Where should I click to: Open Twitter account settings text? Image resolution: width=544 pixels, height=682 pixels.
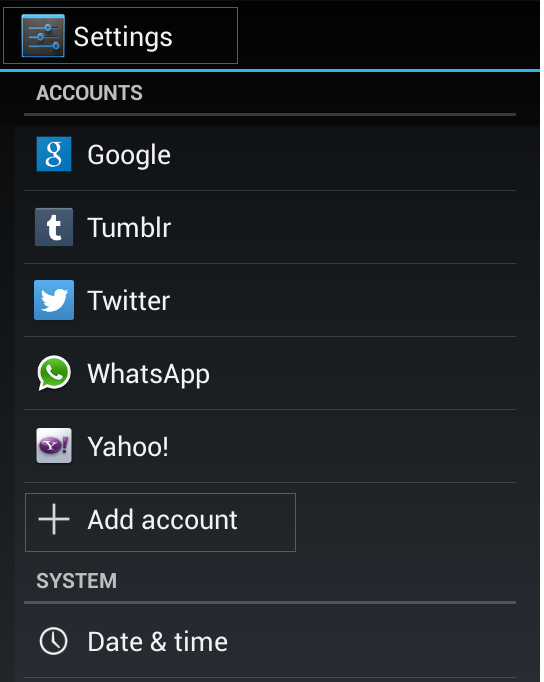[x=129, y=301]
